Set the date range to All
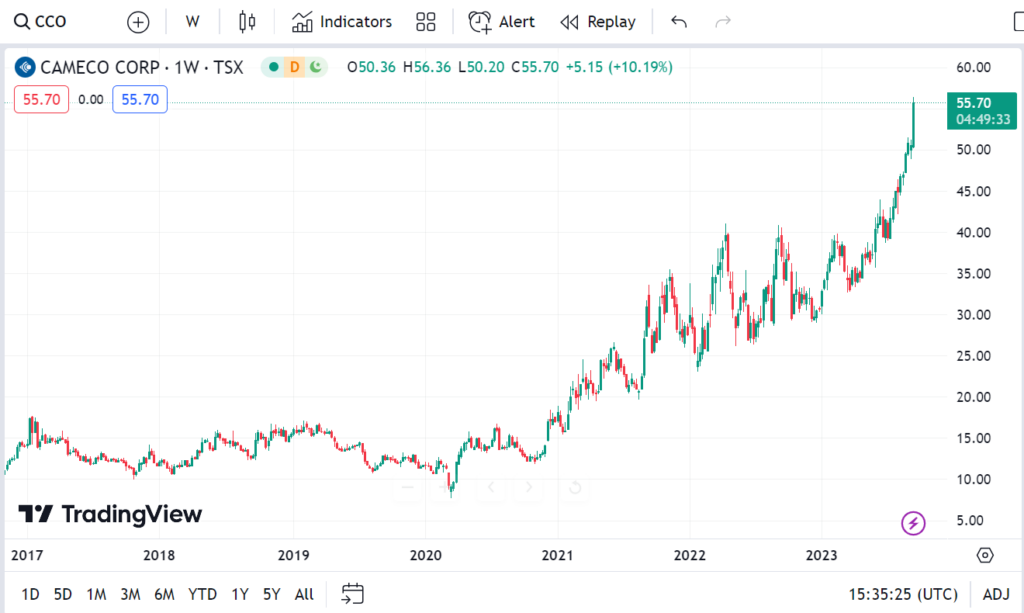This screenshot has width=1024, height=613. pyautogui.click(x=304, y=594)
